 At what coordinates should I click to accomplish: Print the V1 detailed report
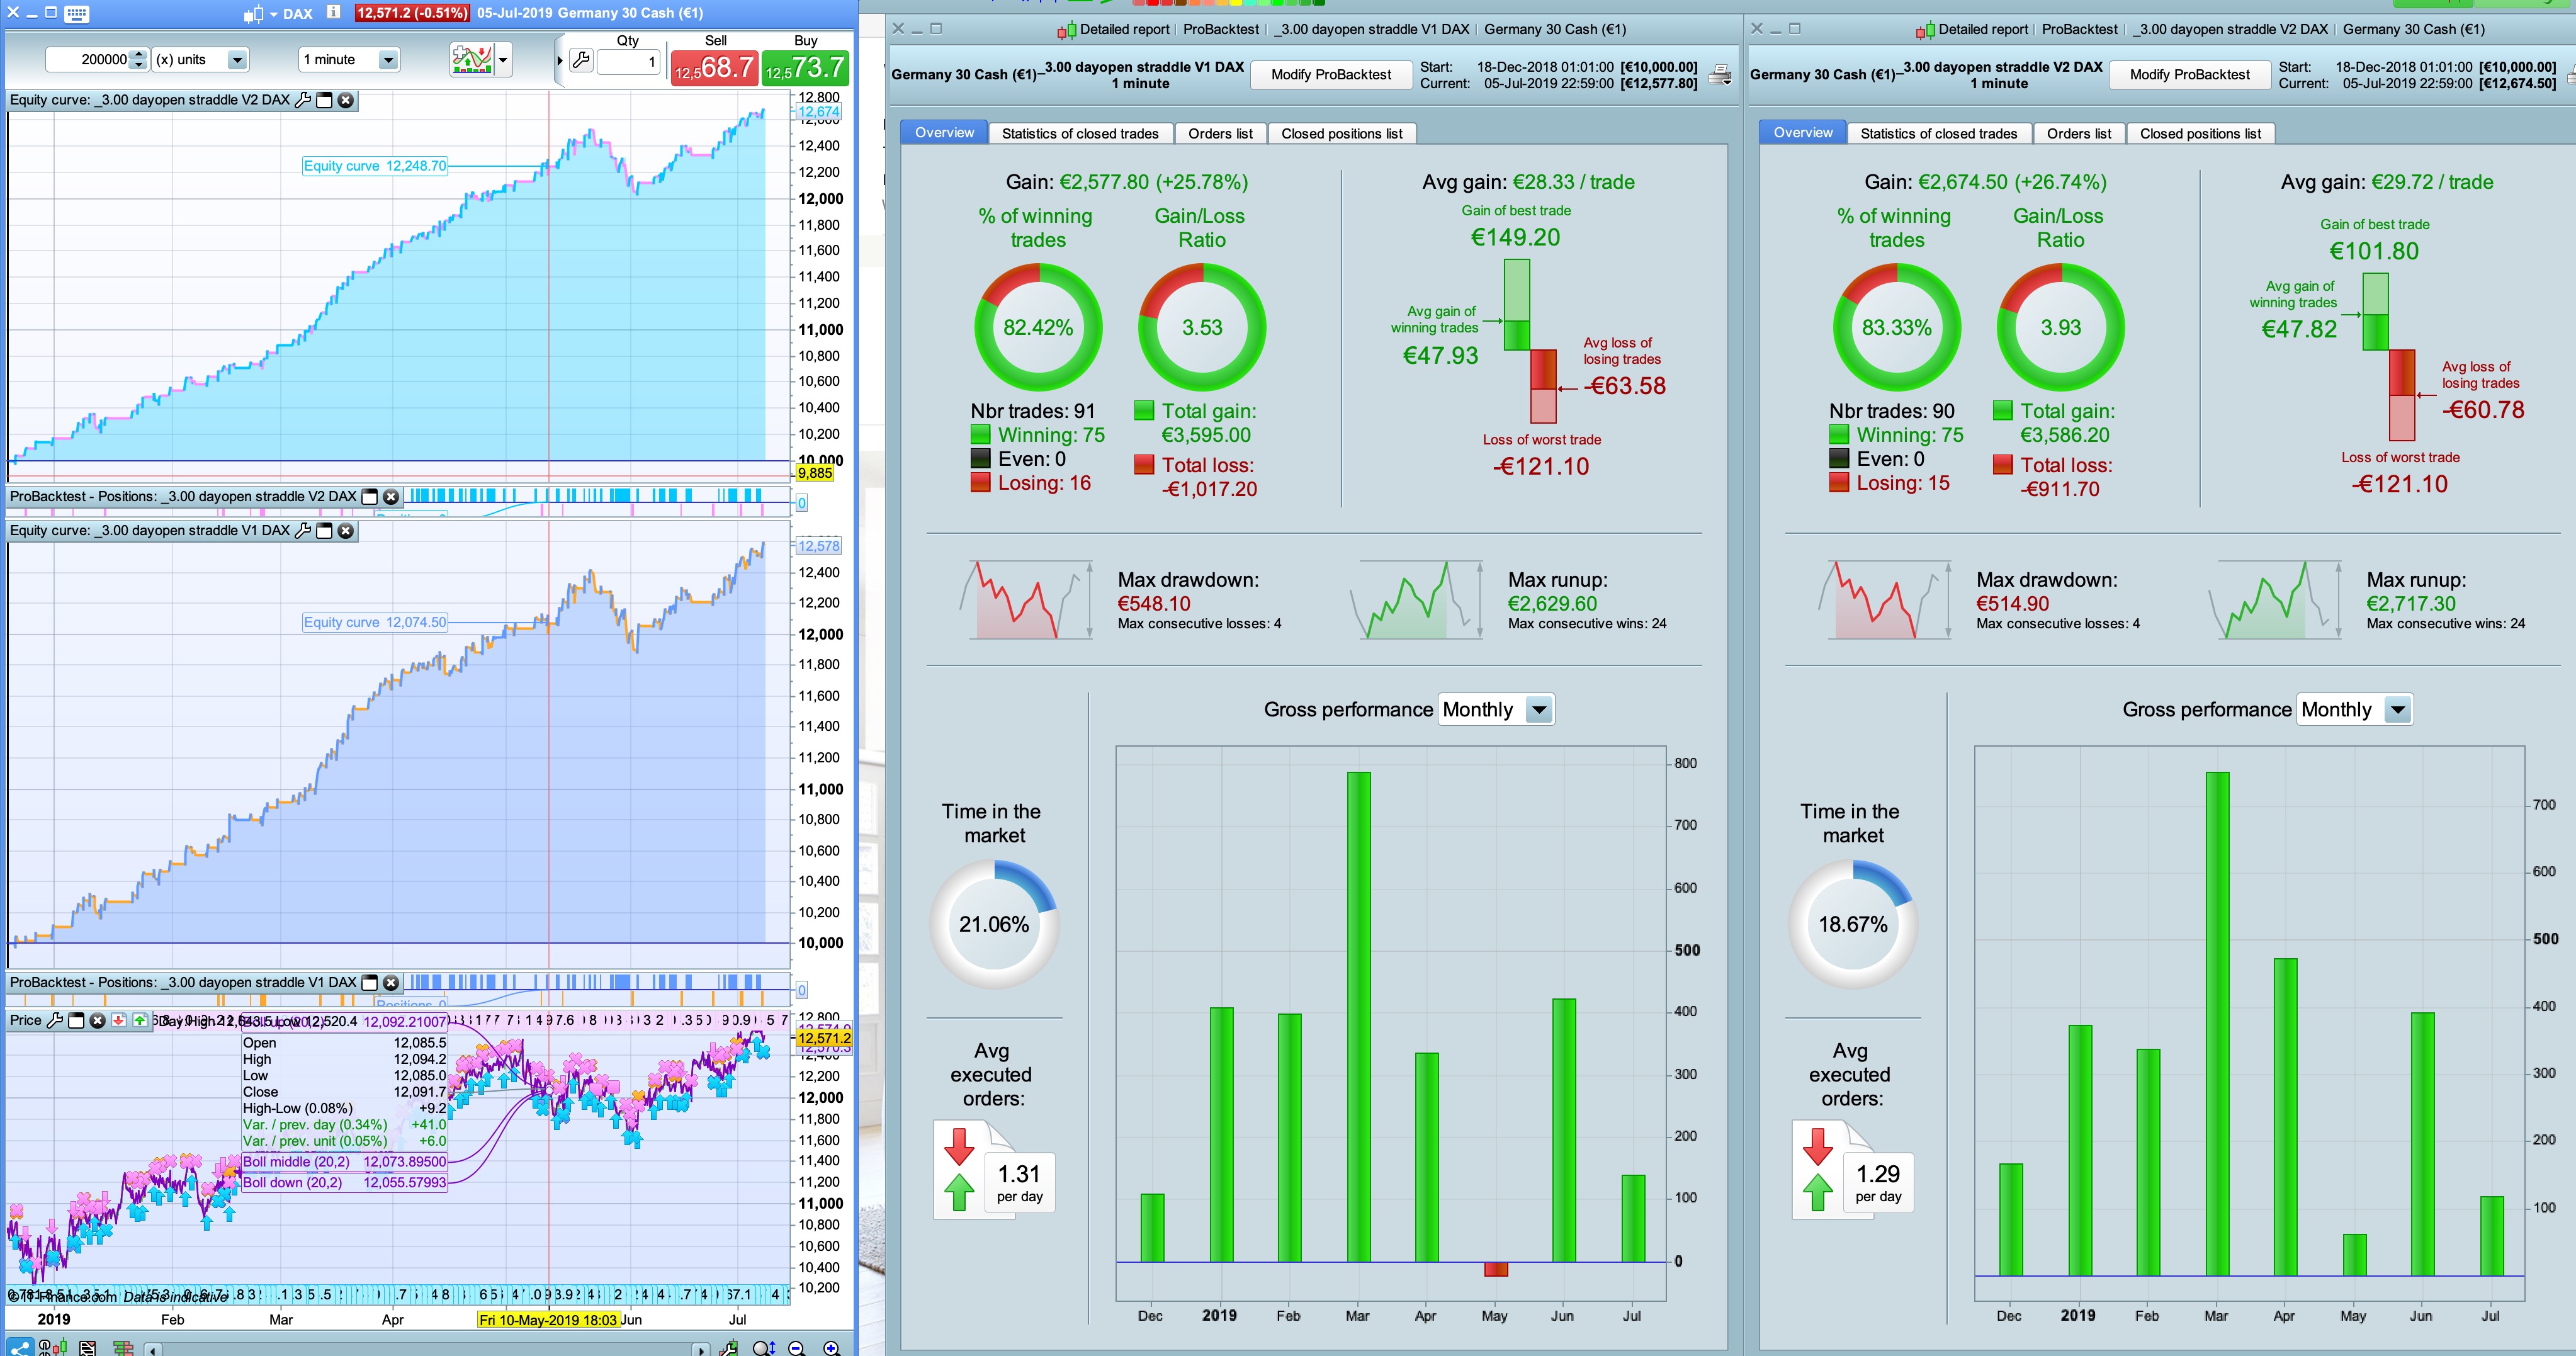[x=1720, y=75]
